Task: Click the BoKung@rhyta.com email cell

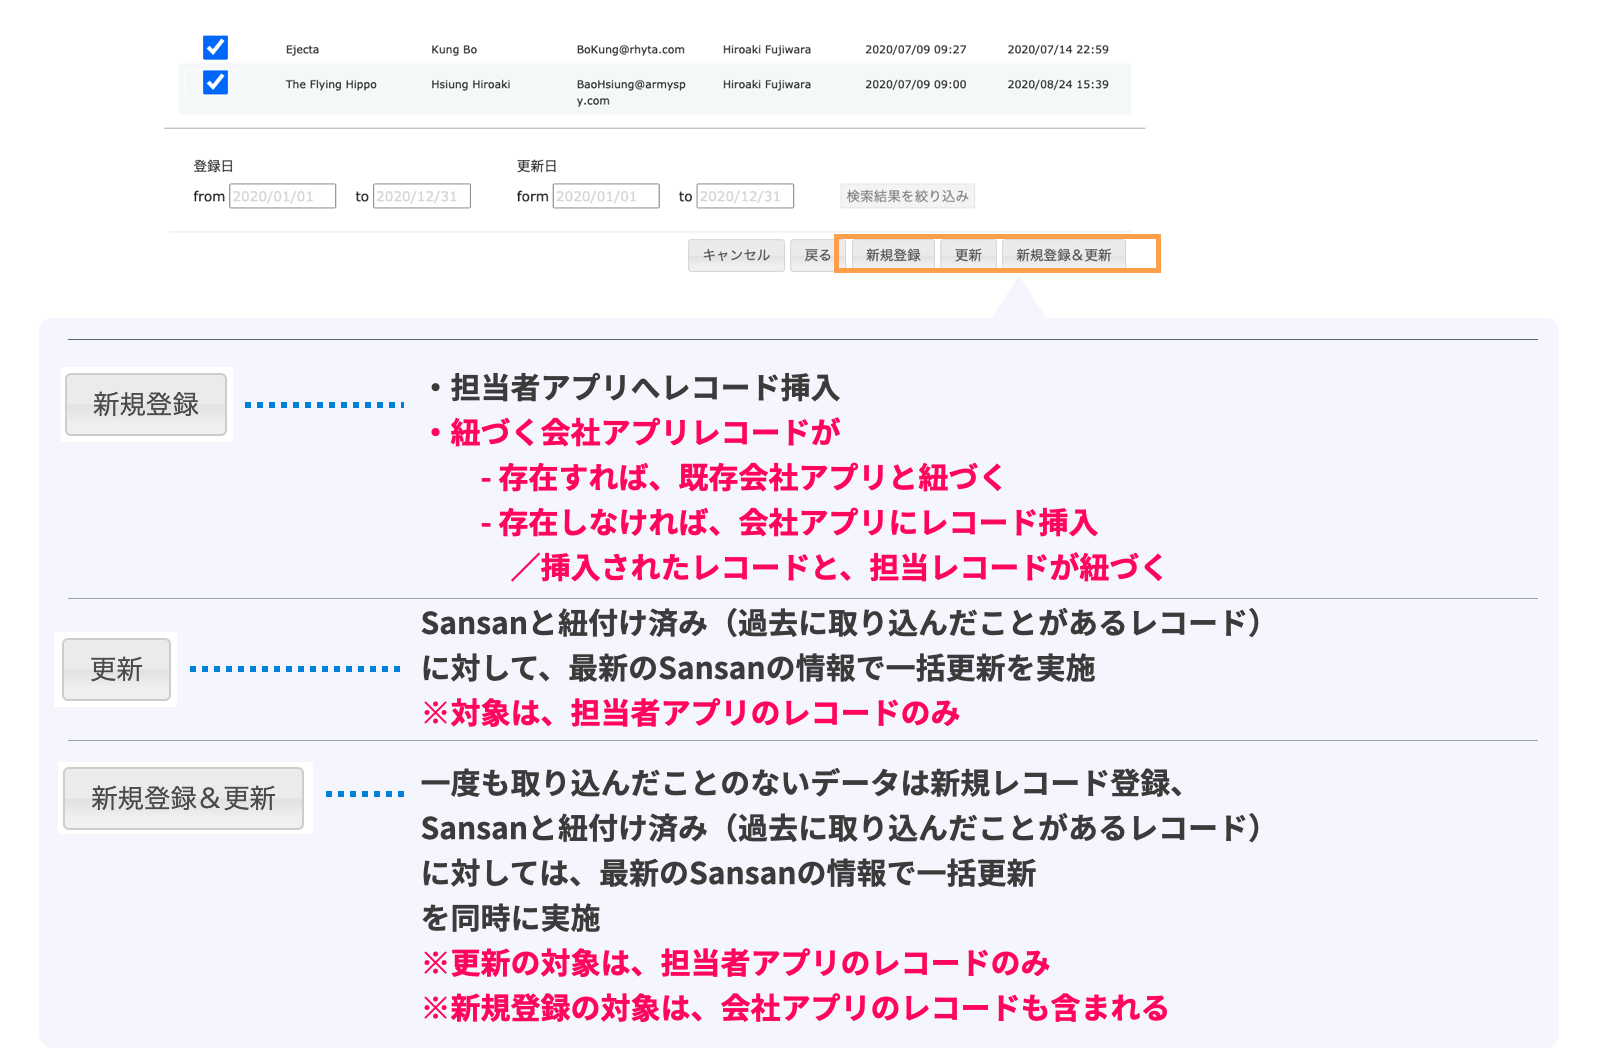Action: [x=630, y=50]
